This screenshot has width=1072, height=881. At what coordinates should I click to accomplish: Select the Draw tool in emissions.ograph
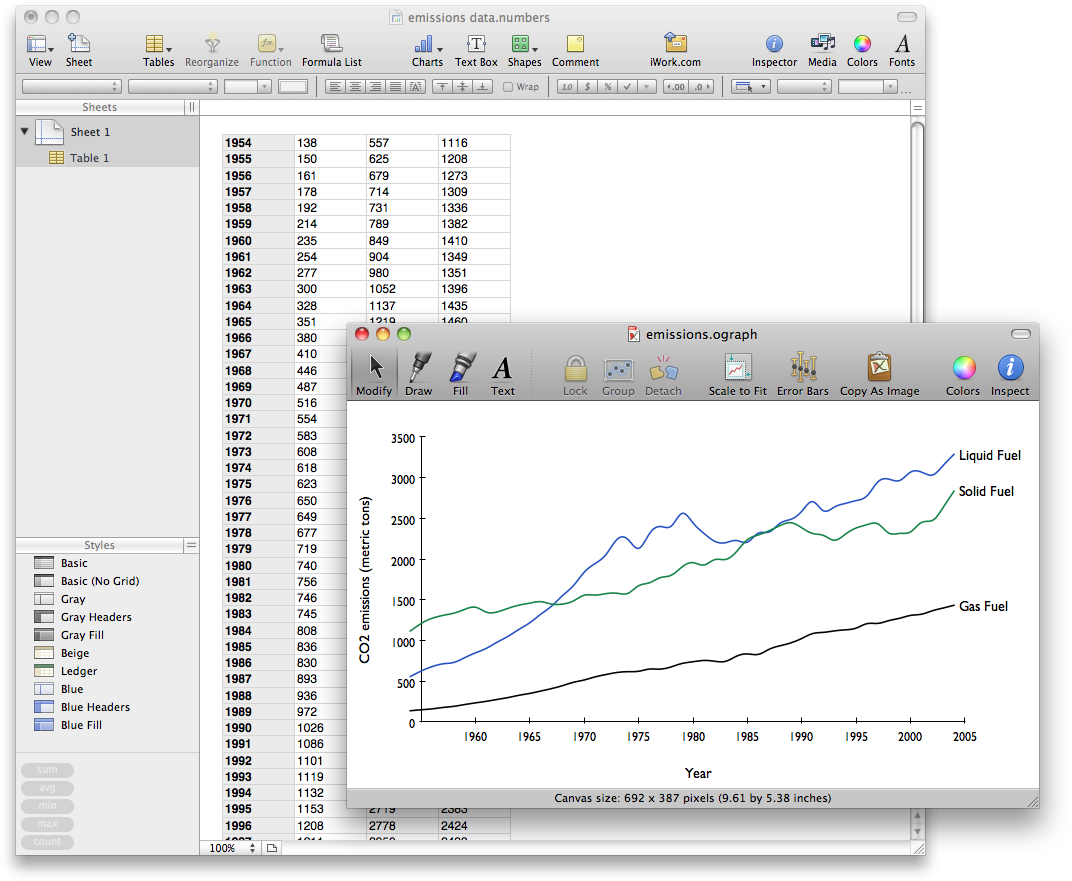[x=418, y=368]
